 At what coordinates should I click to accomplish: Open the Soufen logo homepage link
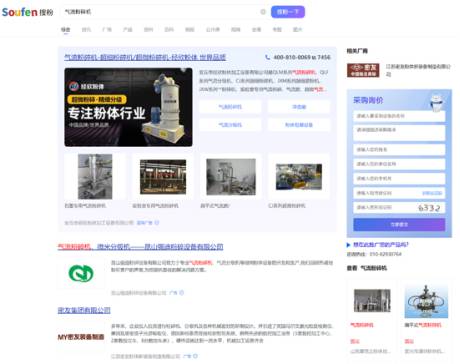[27, 12]
